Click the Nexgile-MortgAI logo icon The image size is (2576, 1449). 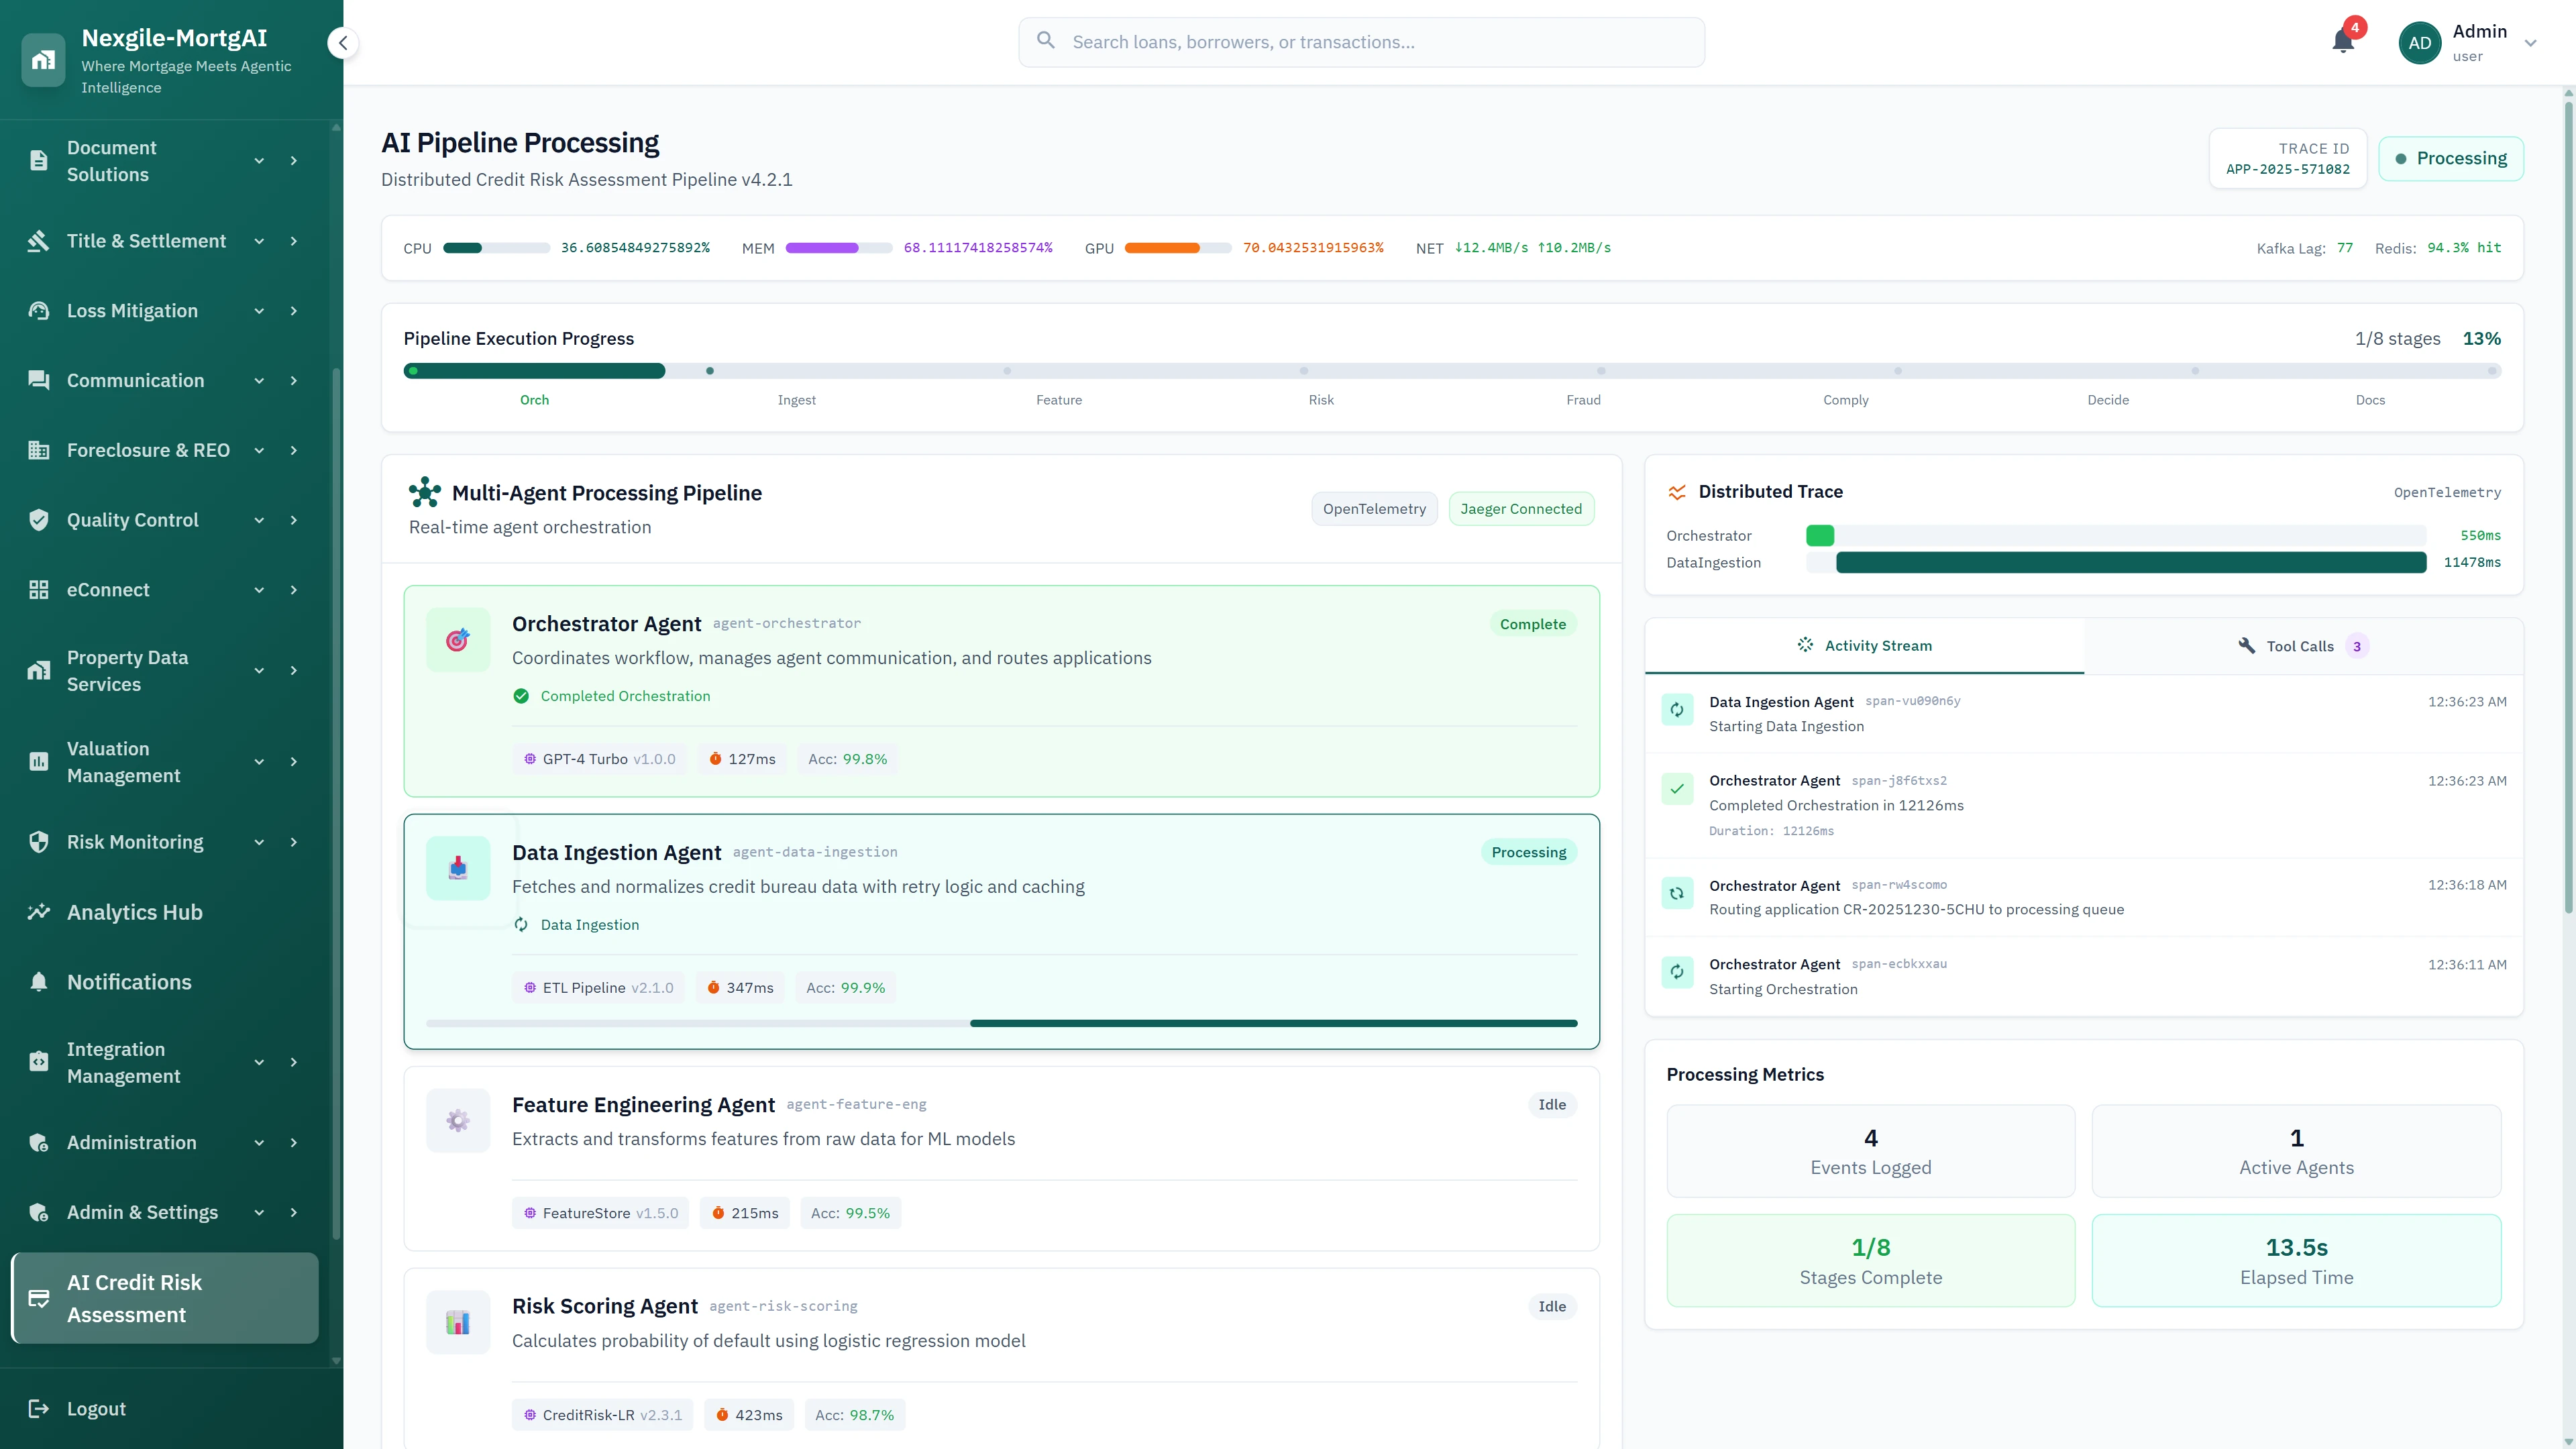pyautogui.click(x=43, y=59)
